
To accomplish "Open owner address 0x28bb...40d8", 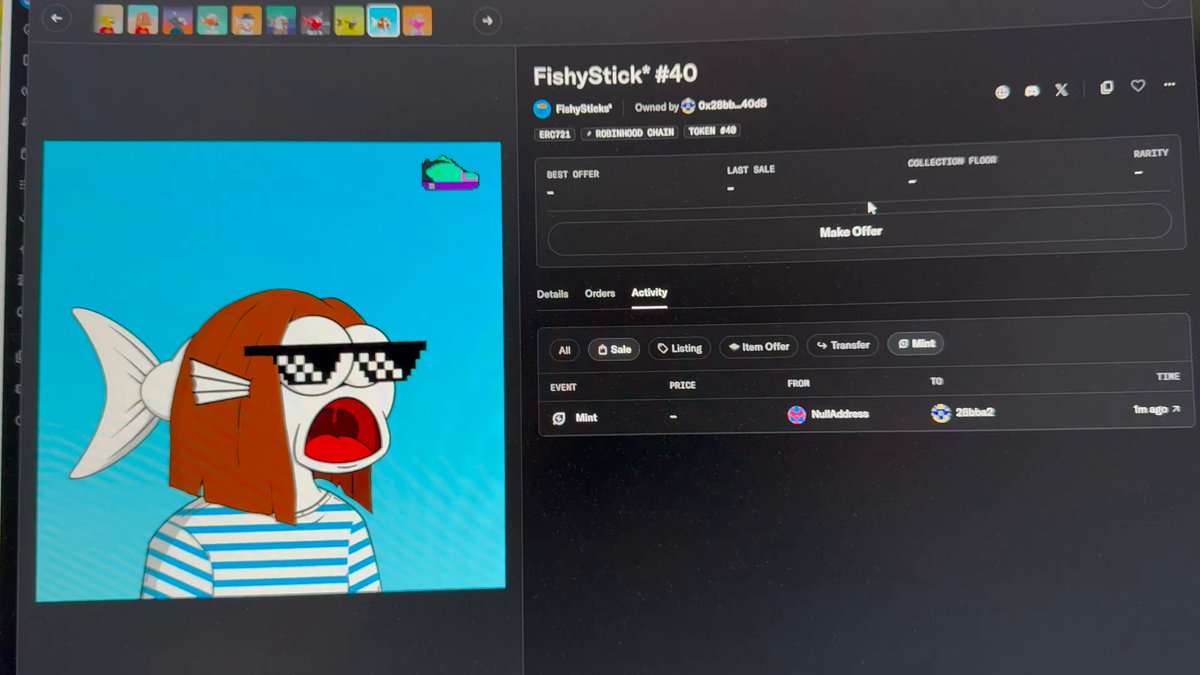I will (733, 105).
